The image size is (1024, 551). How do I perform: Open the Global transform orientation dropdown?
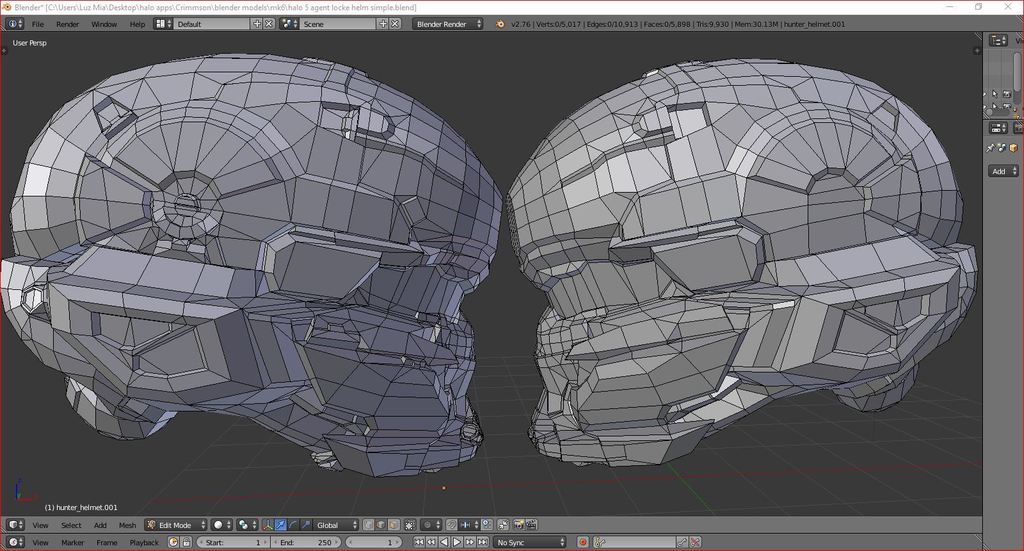point(336,525)
